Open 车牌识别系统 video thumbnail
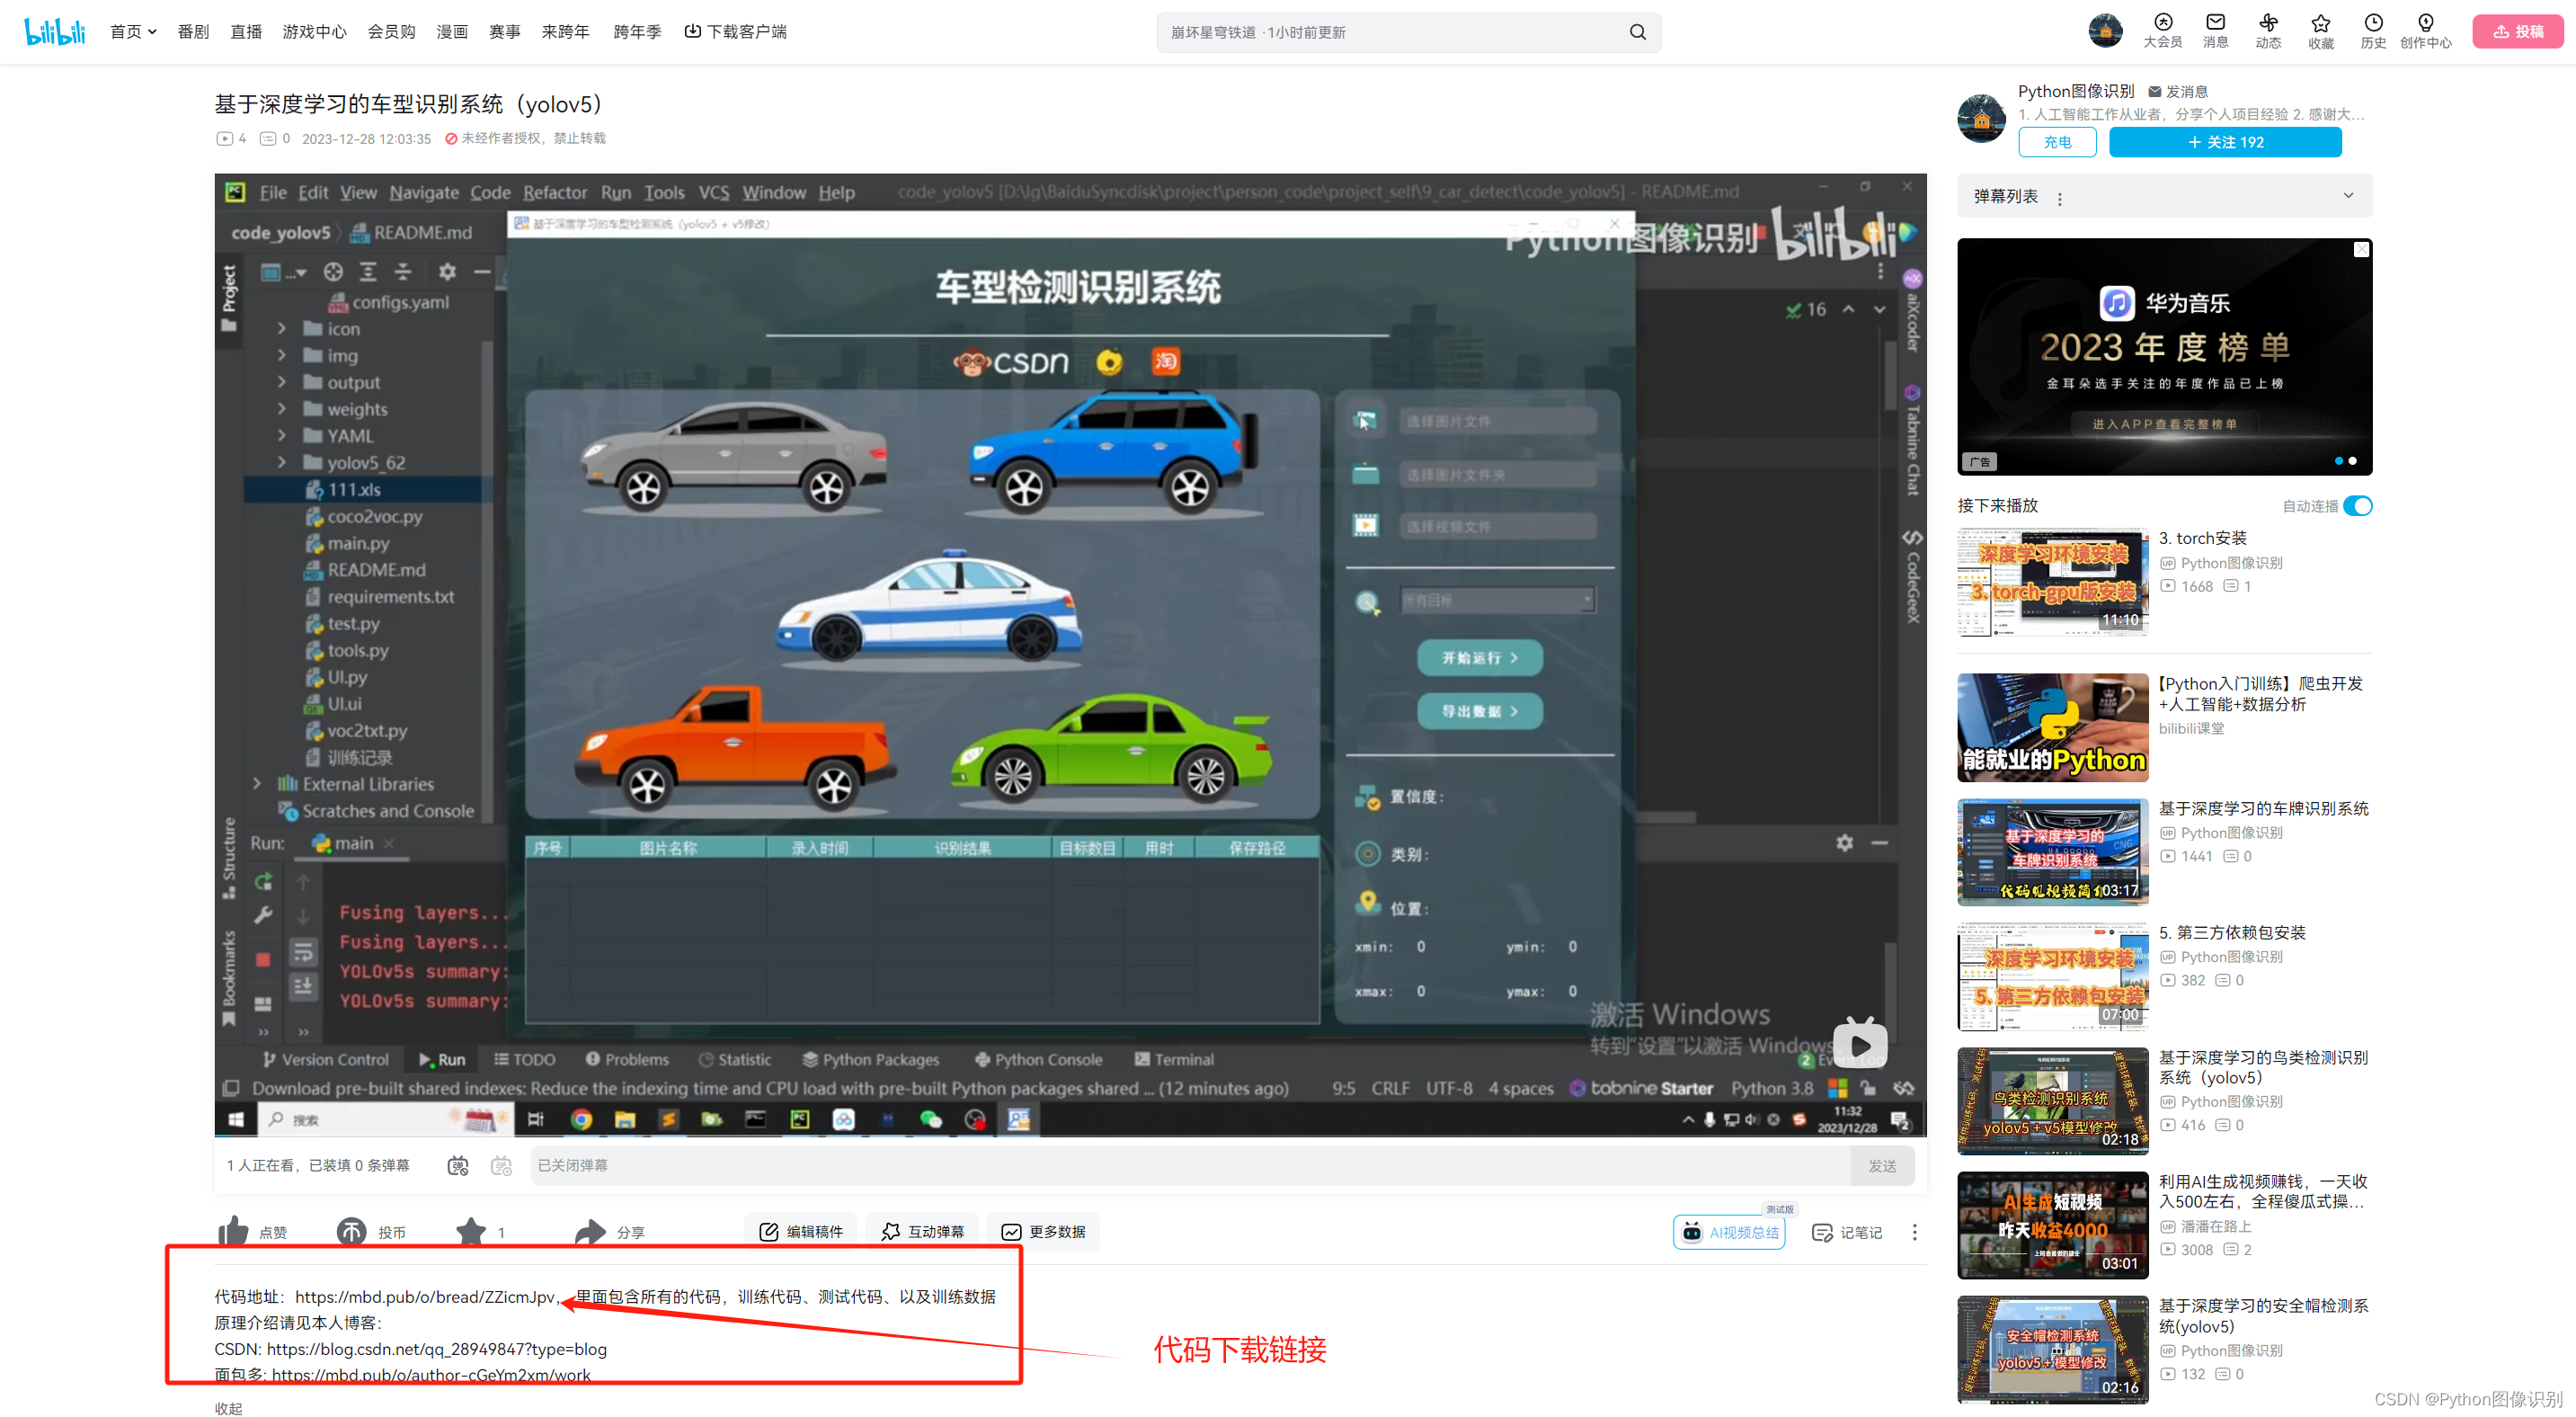Image resolution: width=2576 pixels, height=1417 pixels. (2052, 851)
